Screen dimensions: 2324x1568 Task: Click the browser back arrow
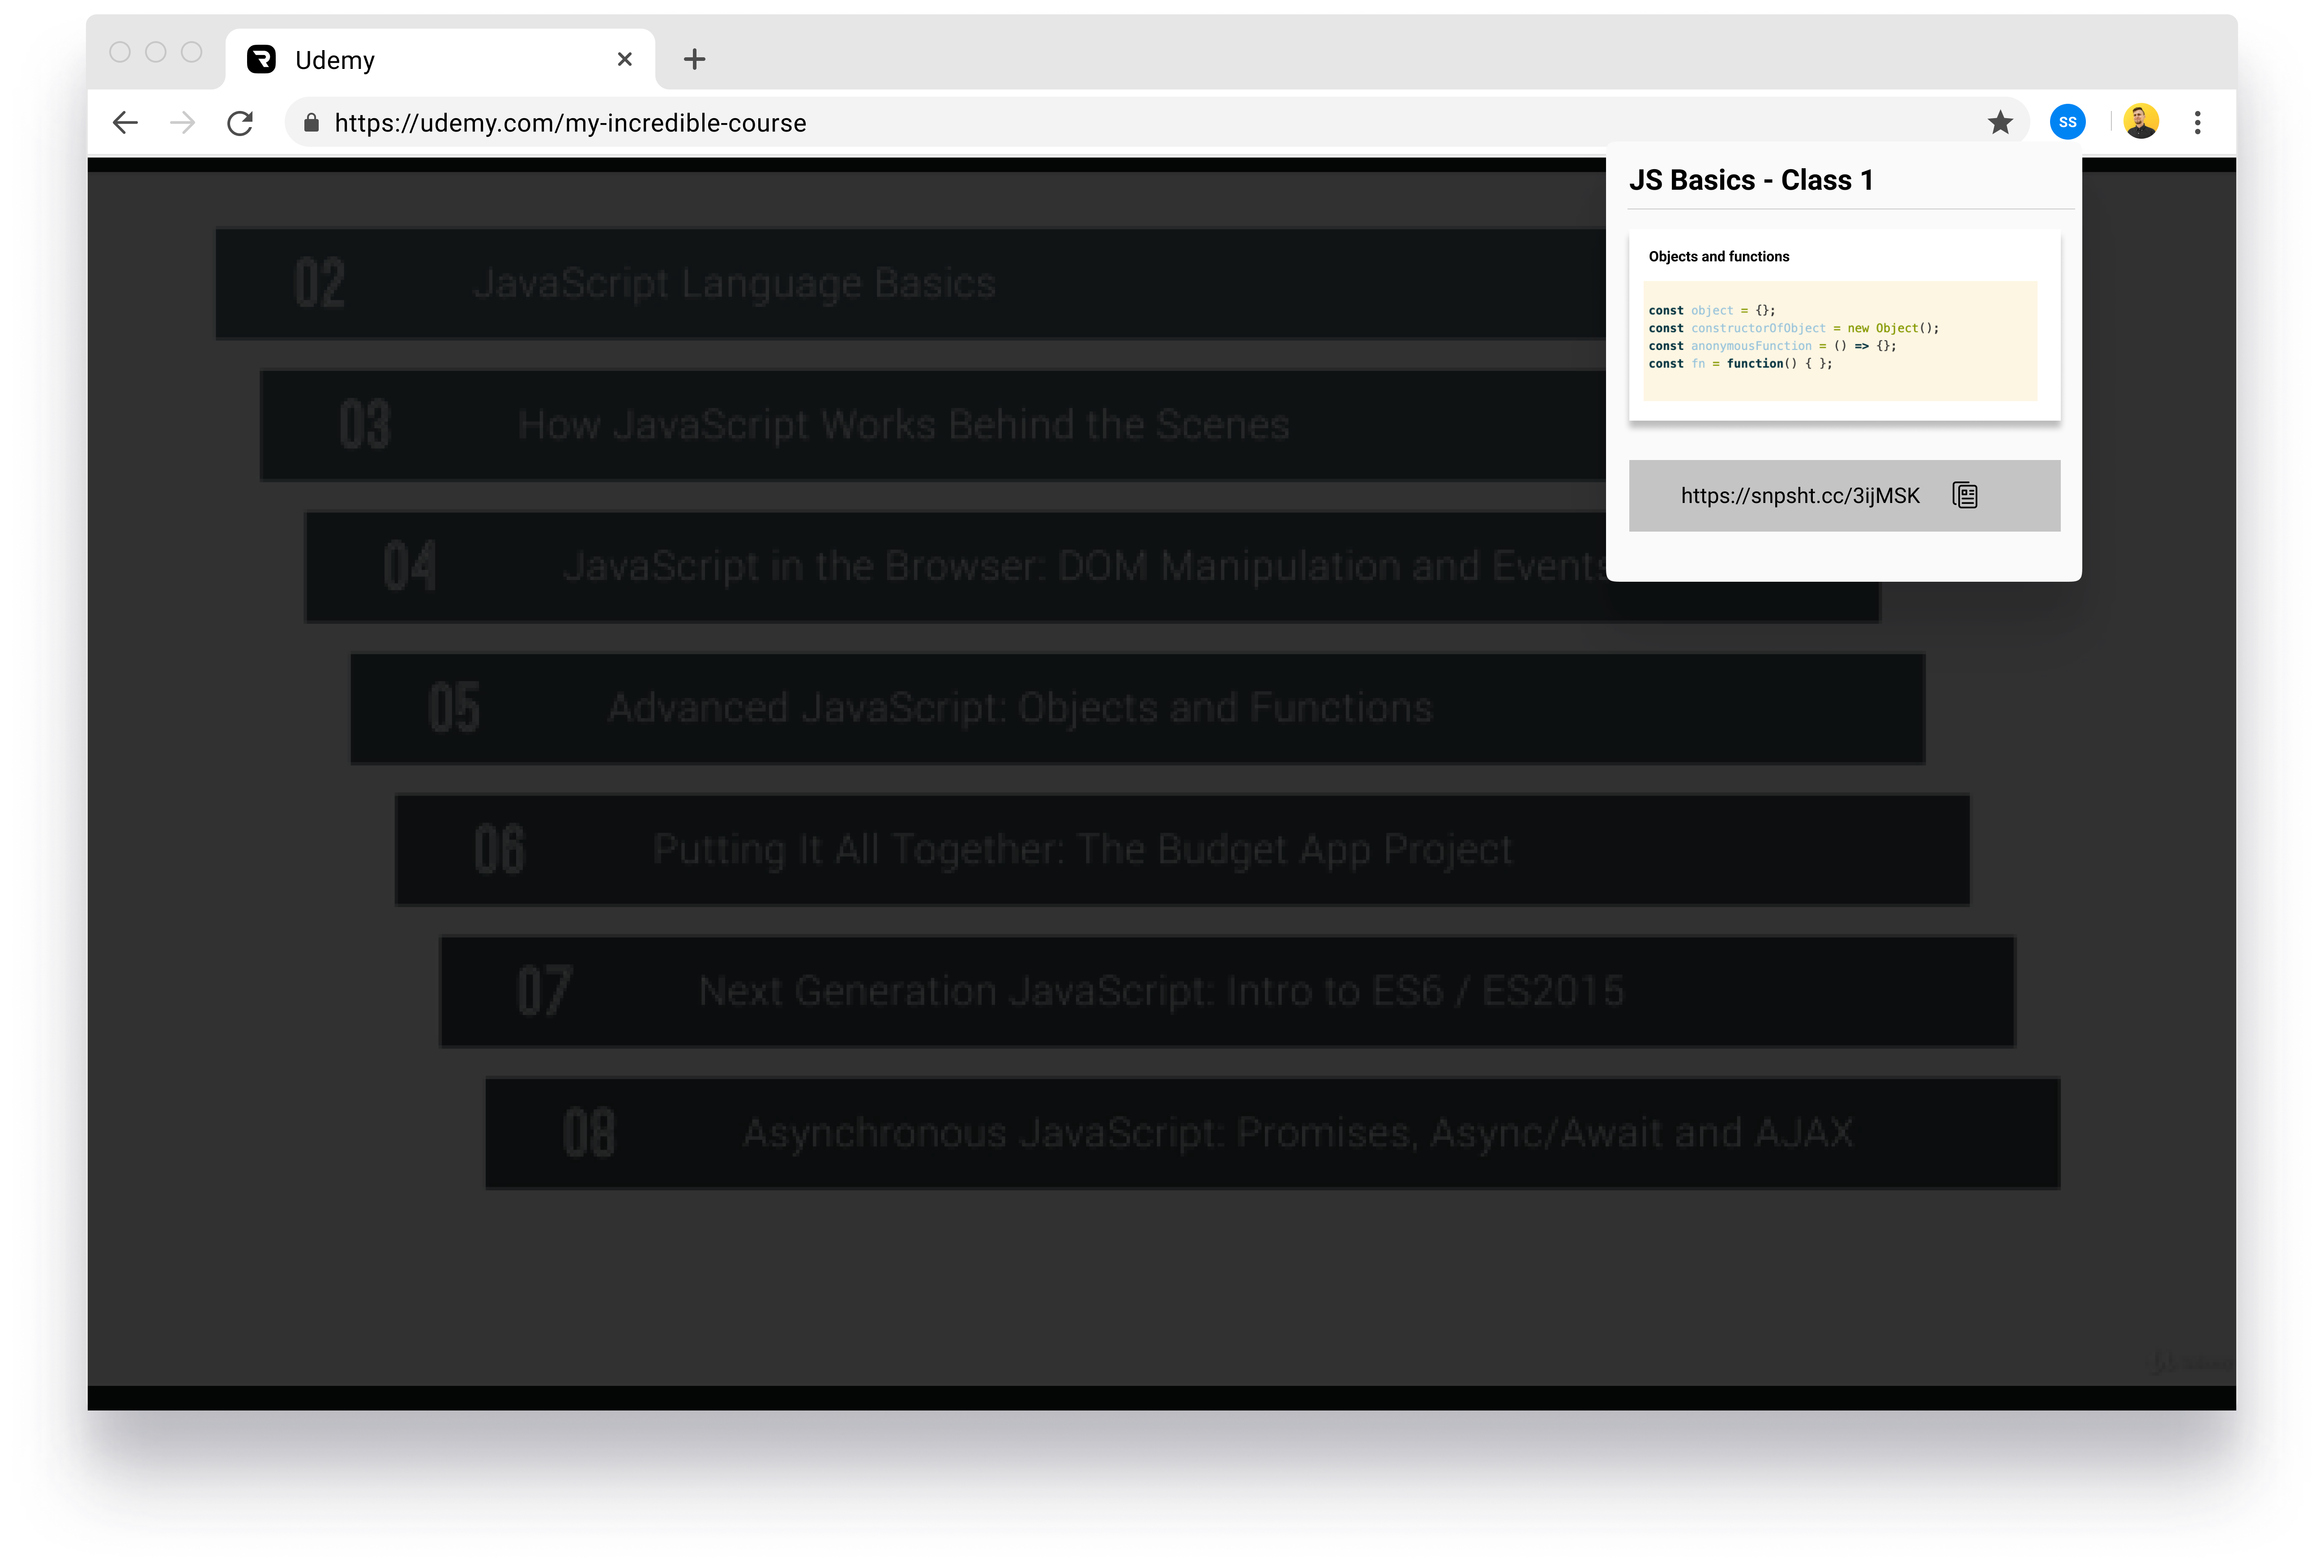(x=125, y=123)
